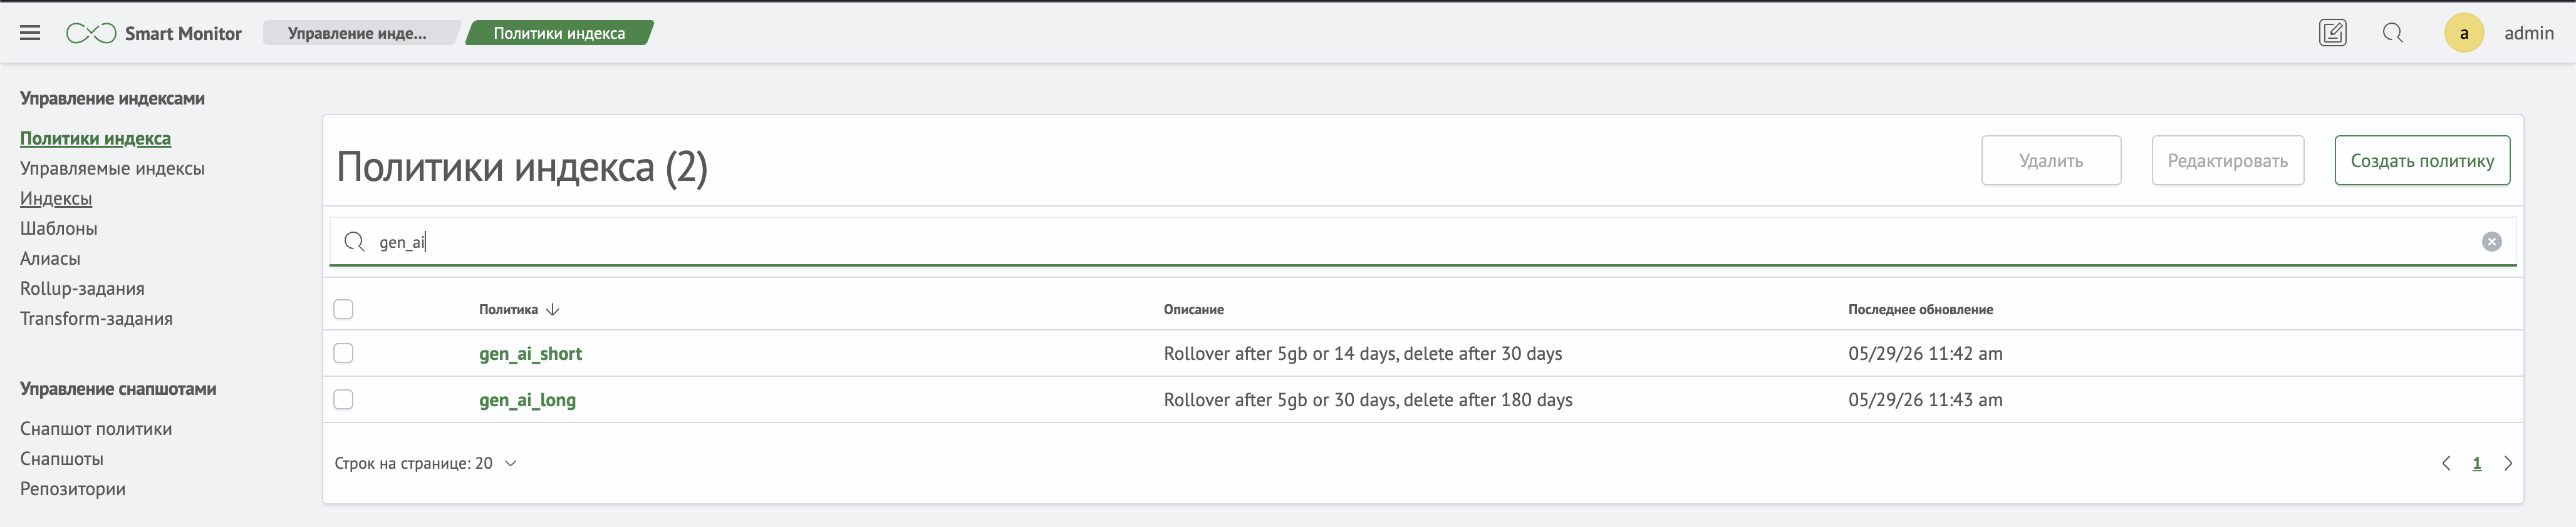Open the Управление инде... breadcrumb
Image resolution: width=2576 pixels, height=527 pixels.
point(358,33)
